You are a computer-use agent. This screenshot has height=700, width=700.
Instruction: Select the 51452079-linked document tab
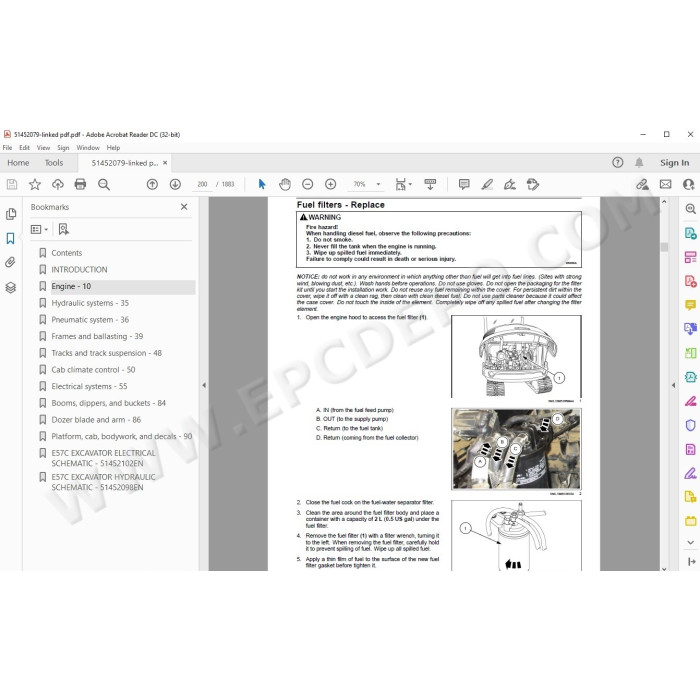coord(125,163)
